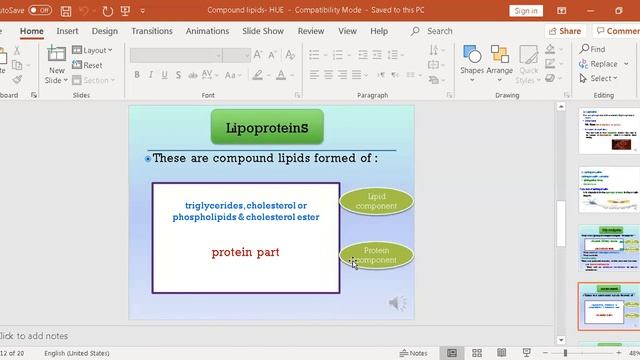640x360 pixels.
Task: Open the Arrange menu
Action: tap(500, 63)
